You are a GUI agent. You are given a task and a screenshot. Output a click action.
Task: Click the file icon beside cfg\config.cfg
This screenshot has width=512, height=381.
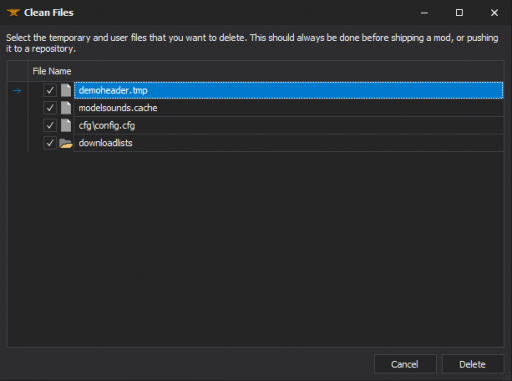(66, 125)
